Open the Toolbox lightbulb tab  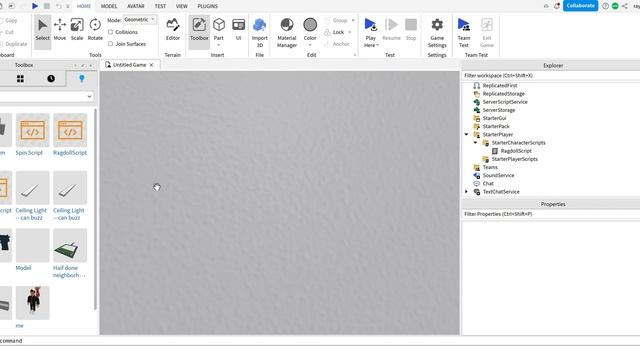pyautogui.click(x=82, y=79)
